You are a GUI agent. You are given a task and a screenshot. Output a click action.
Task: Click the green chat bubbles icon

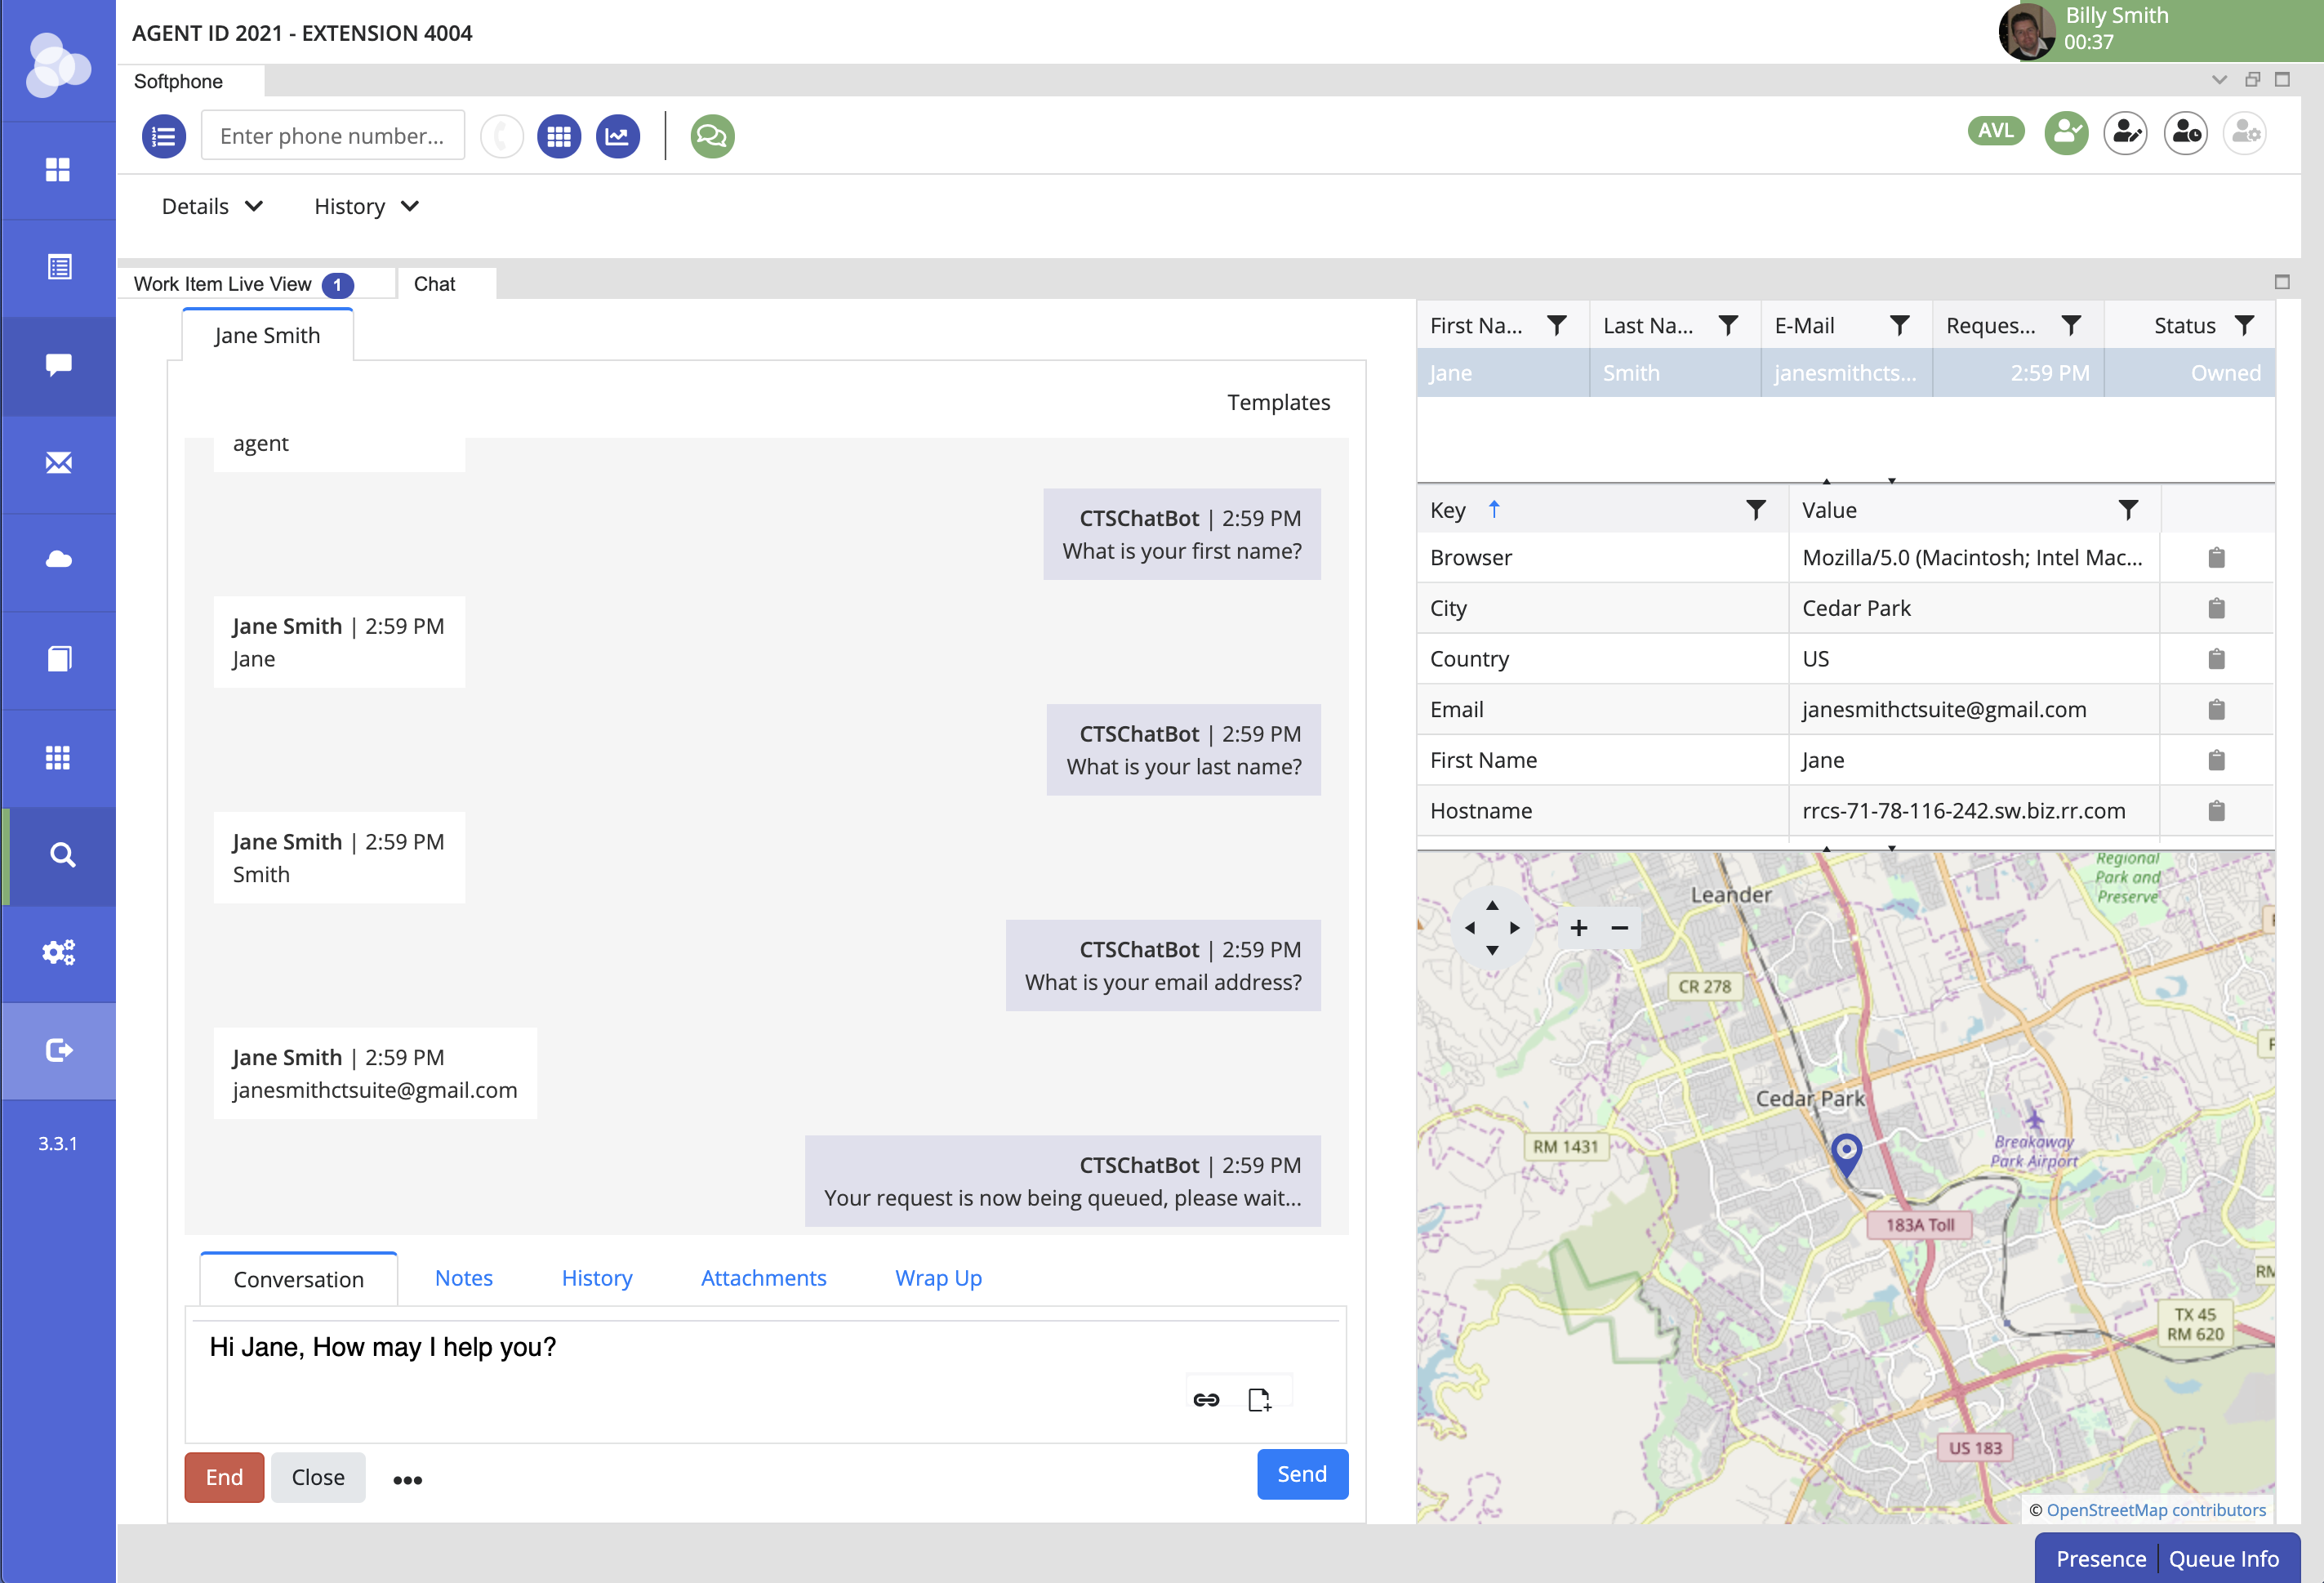click(712, 136)
